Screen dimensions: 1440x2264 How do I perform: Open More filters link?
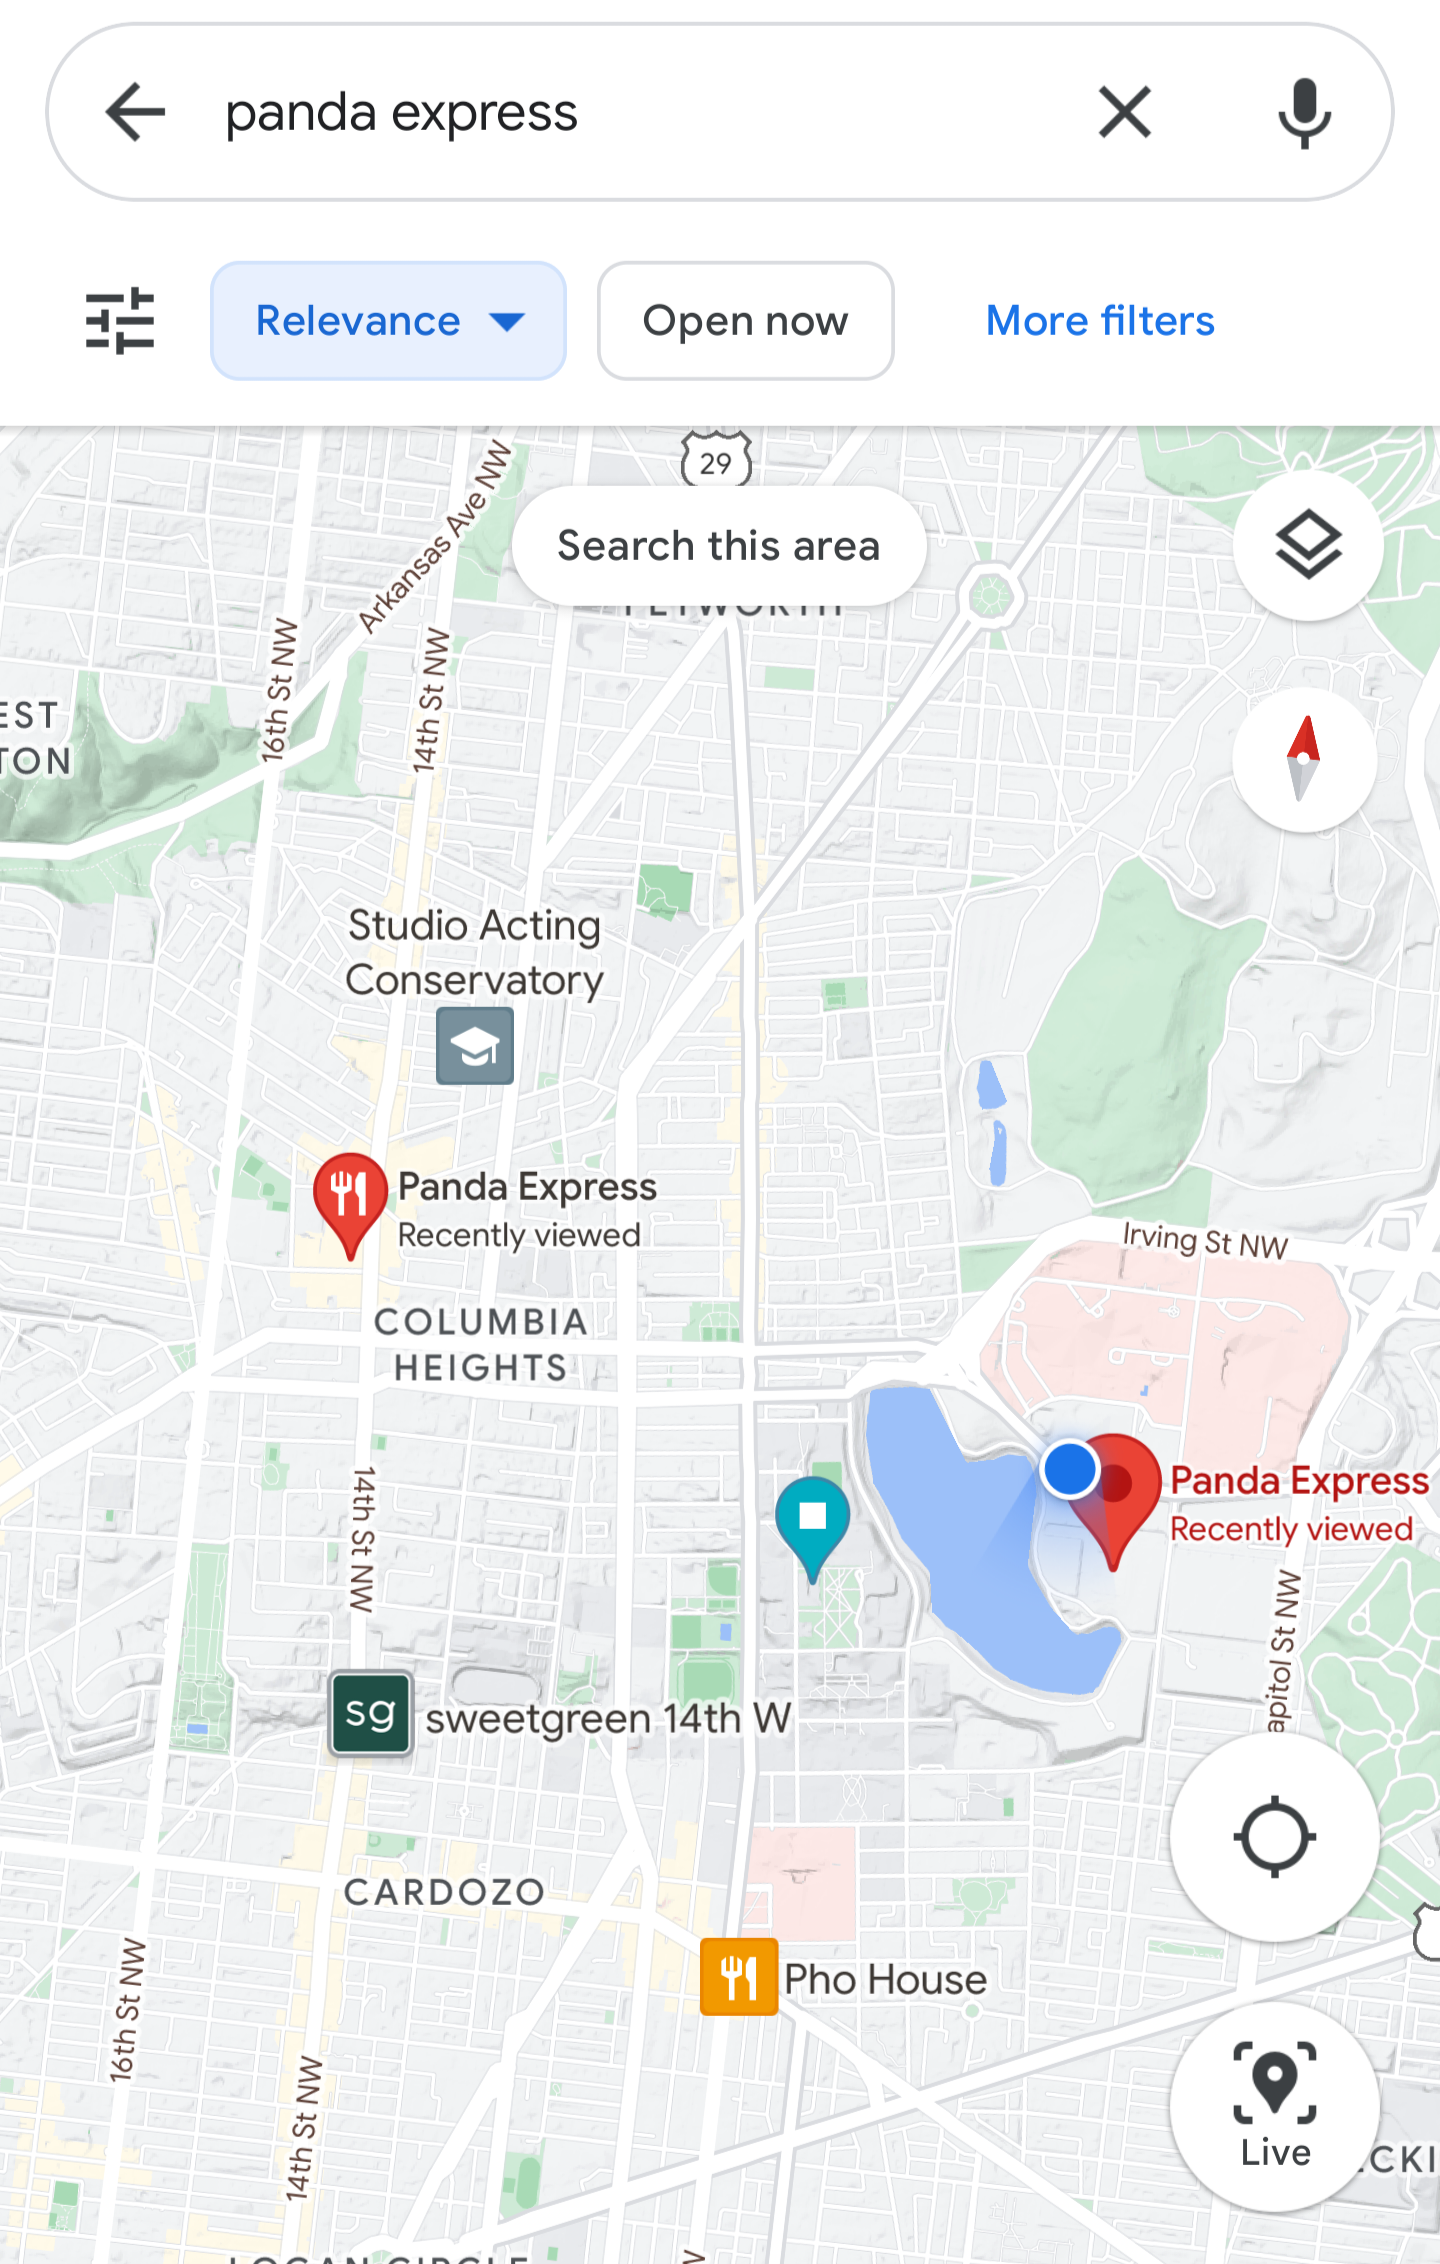click(1100, 321)
